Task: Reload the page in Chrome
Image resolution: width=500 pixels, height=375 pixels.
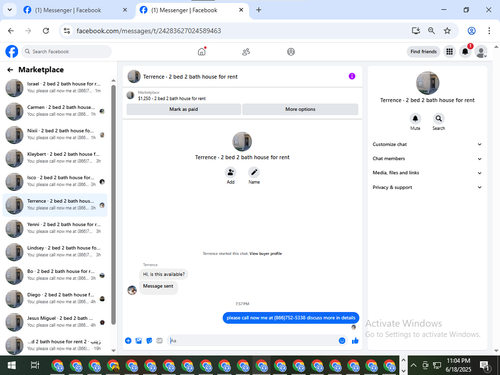Action: point(46,31)
